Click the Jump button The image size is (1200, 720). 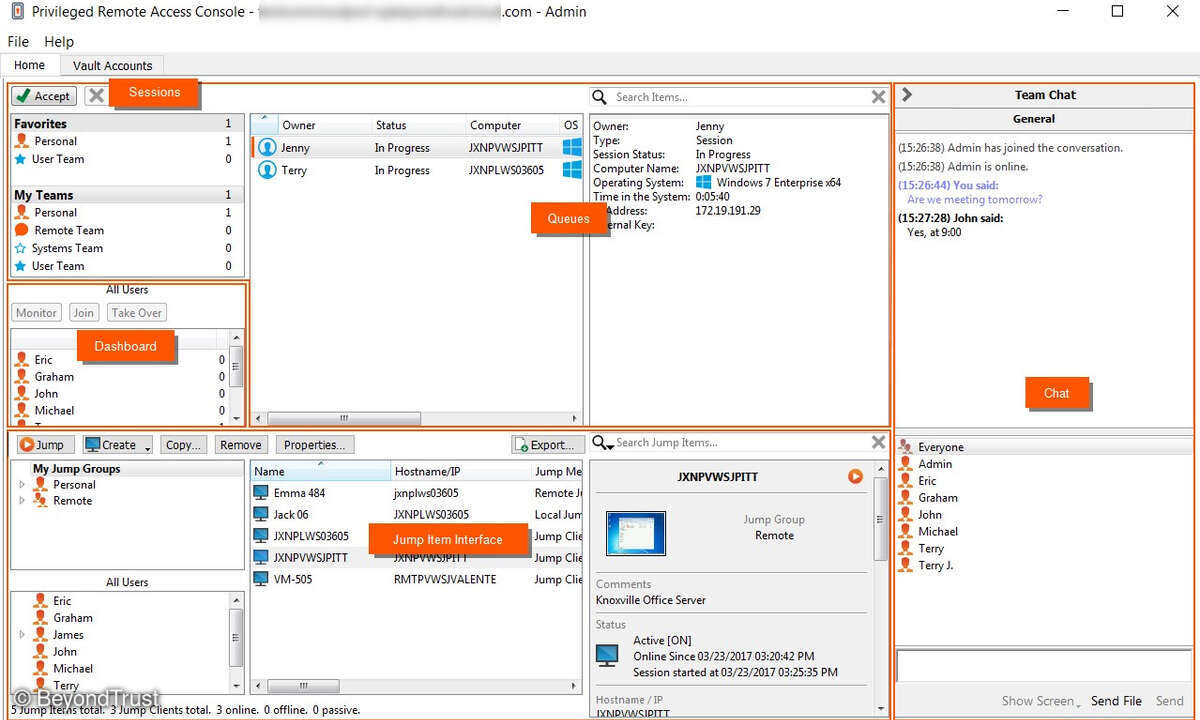click(43, 445)
